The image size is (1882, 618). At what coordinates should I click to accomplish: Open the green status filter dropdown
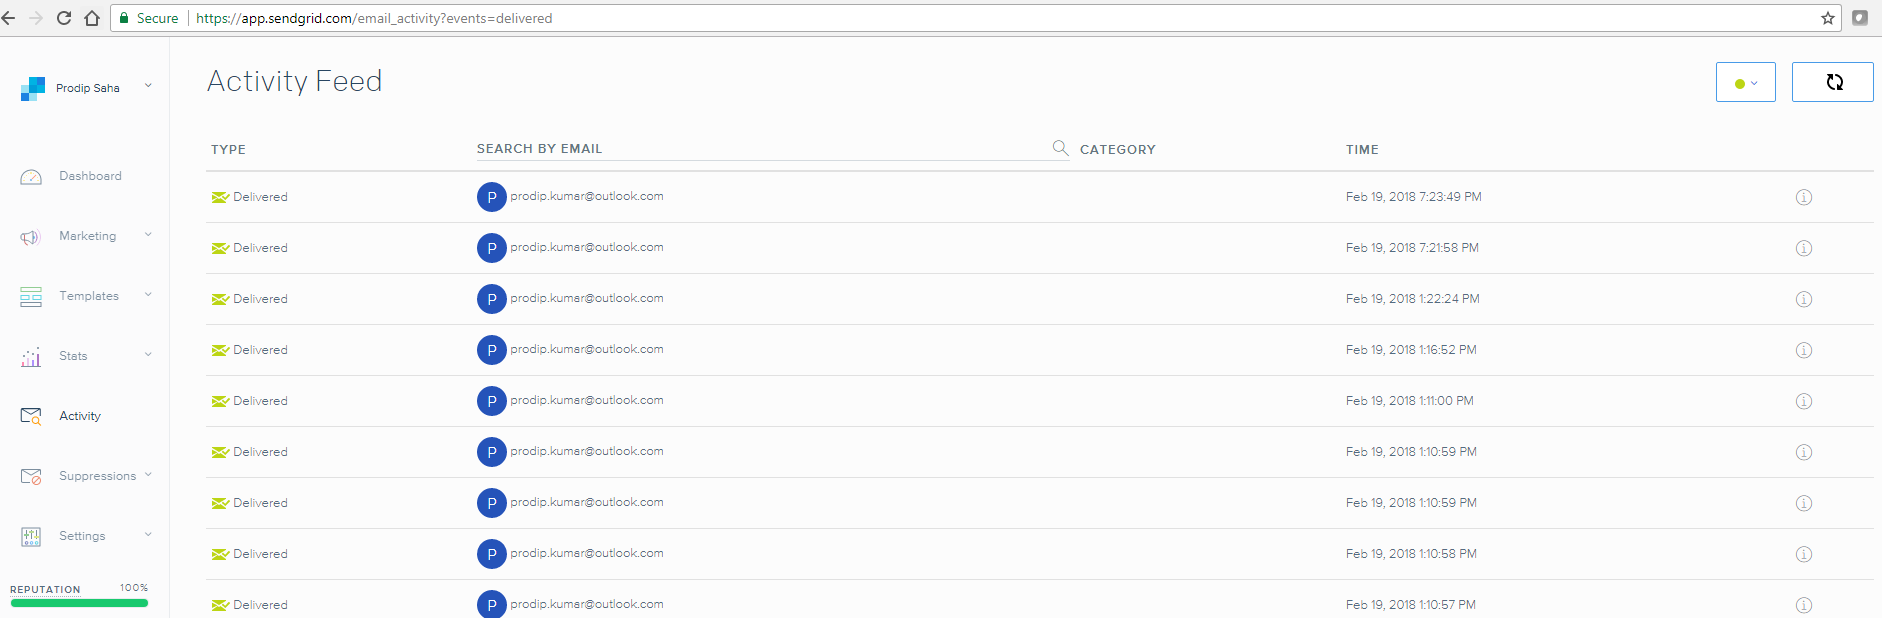point(1745,83)
